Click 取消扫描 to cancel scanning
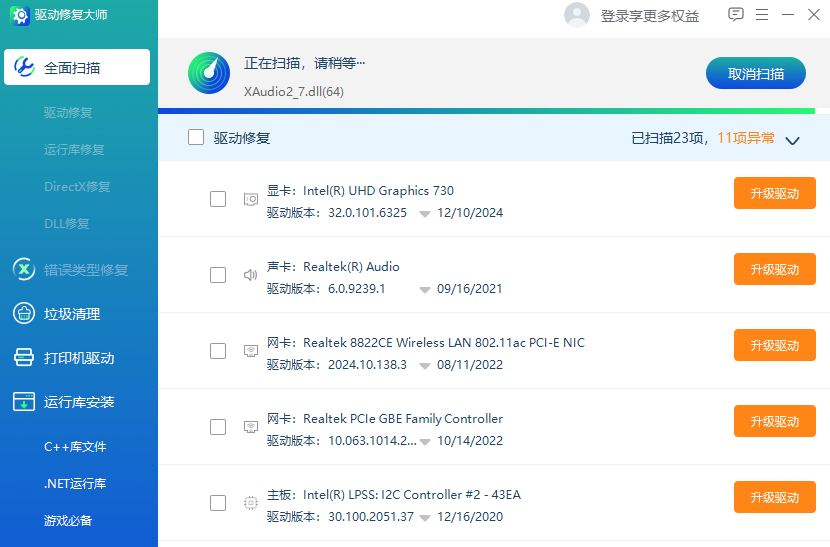The width and height of the screenshot is (830, 547). 756,73
